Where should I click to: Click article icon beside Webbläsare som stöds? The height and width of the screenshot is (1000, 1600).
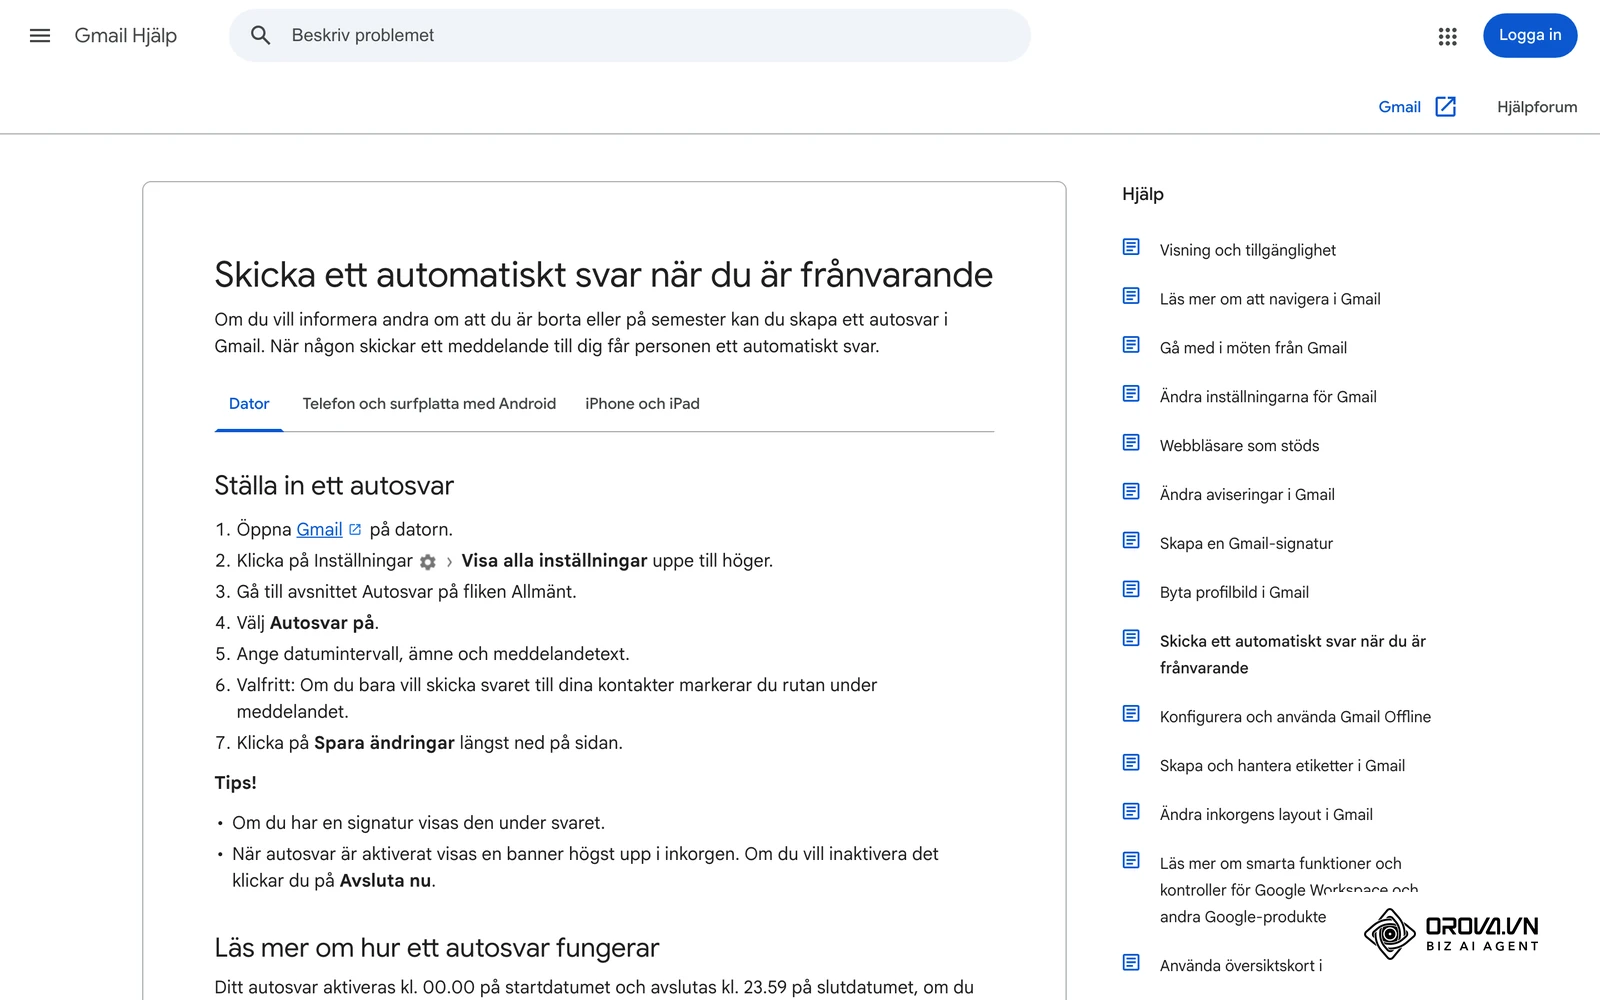tap(1131, 443)
